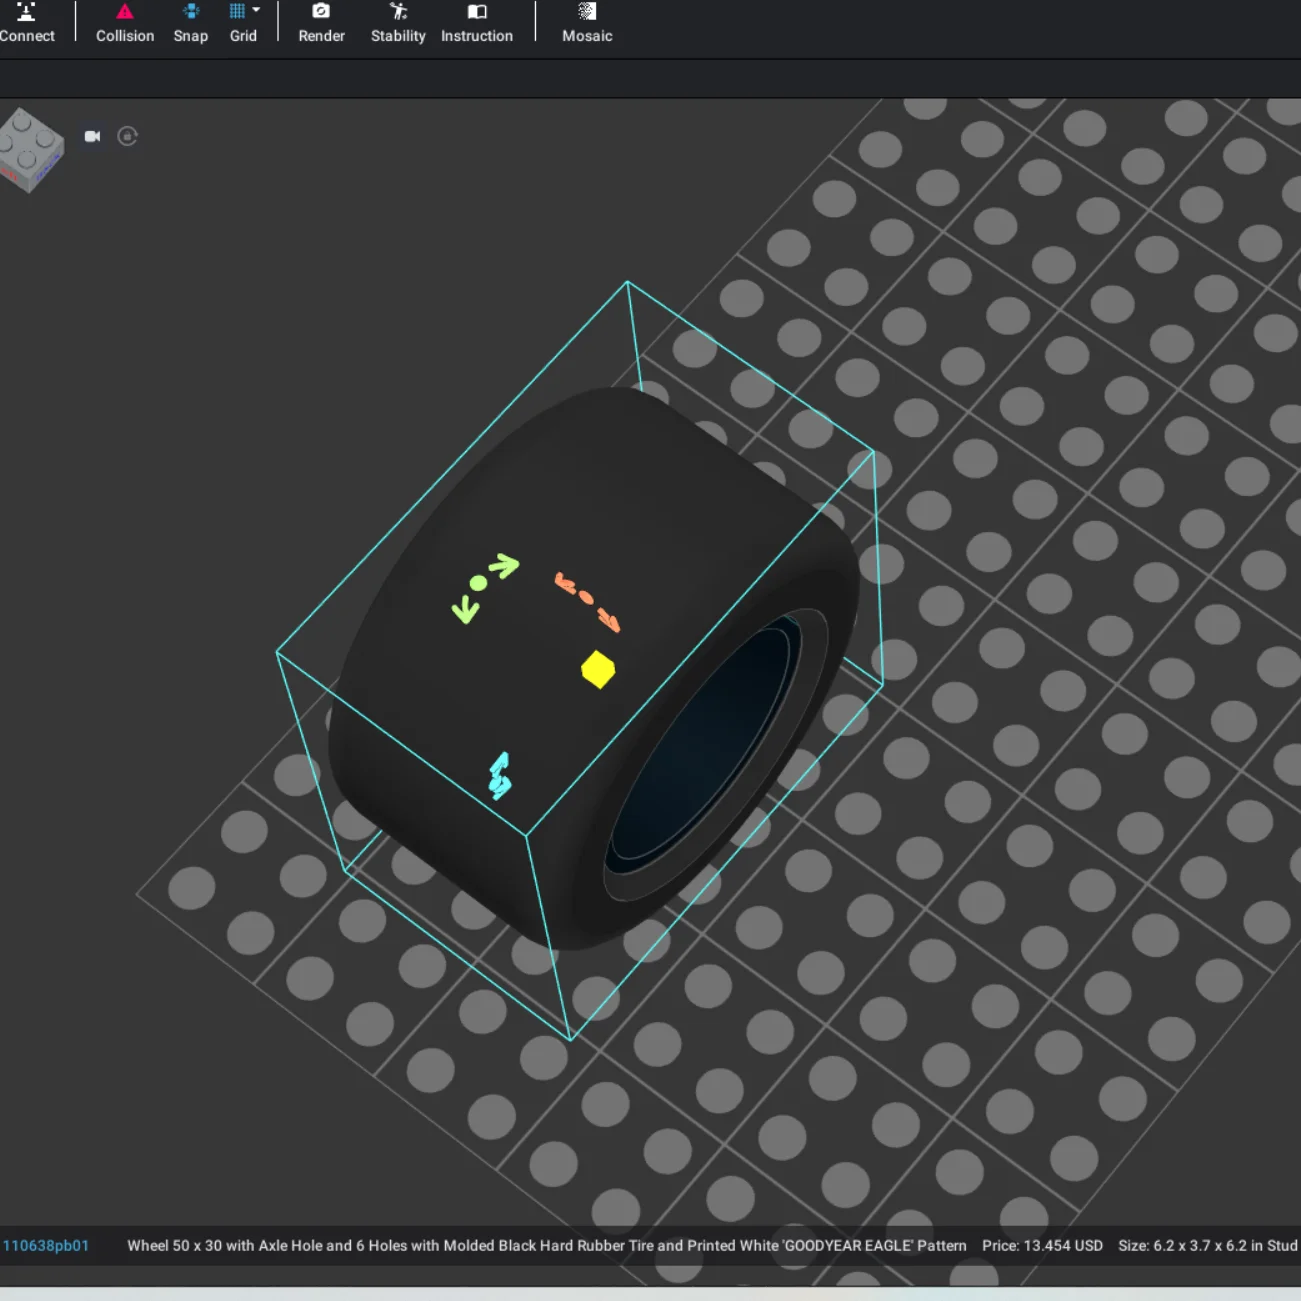1301x1301 pixels.
Task: Click the Size in Stud readout
Action: (x=1208, y=1245)
